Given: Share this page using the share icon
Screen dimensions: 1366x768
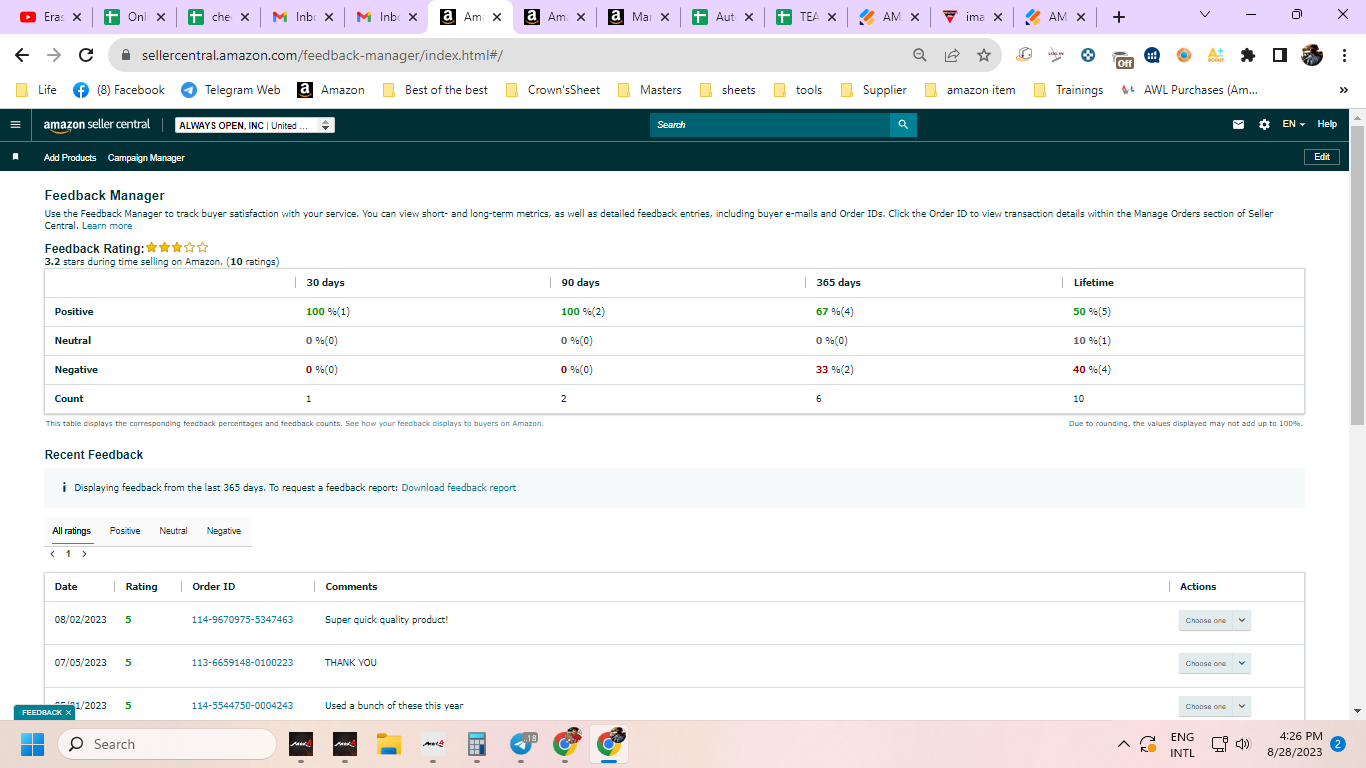Looking at the screenshot, I should pyautogui.click(x=952, y=56).
